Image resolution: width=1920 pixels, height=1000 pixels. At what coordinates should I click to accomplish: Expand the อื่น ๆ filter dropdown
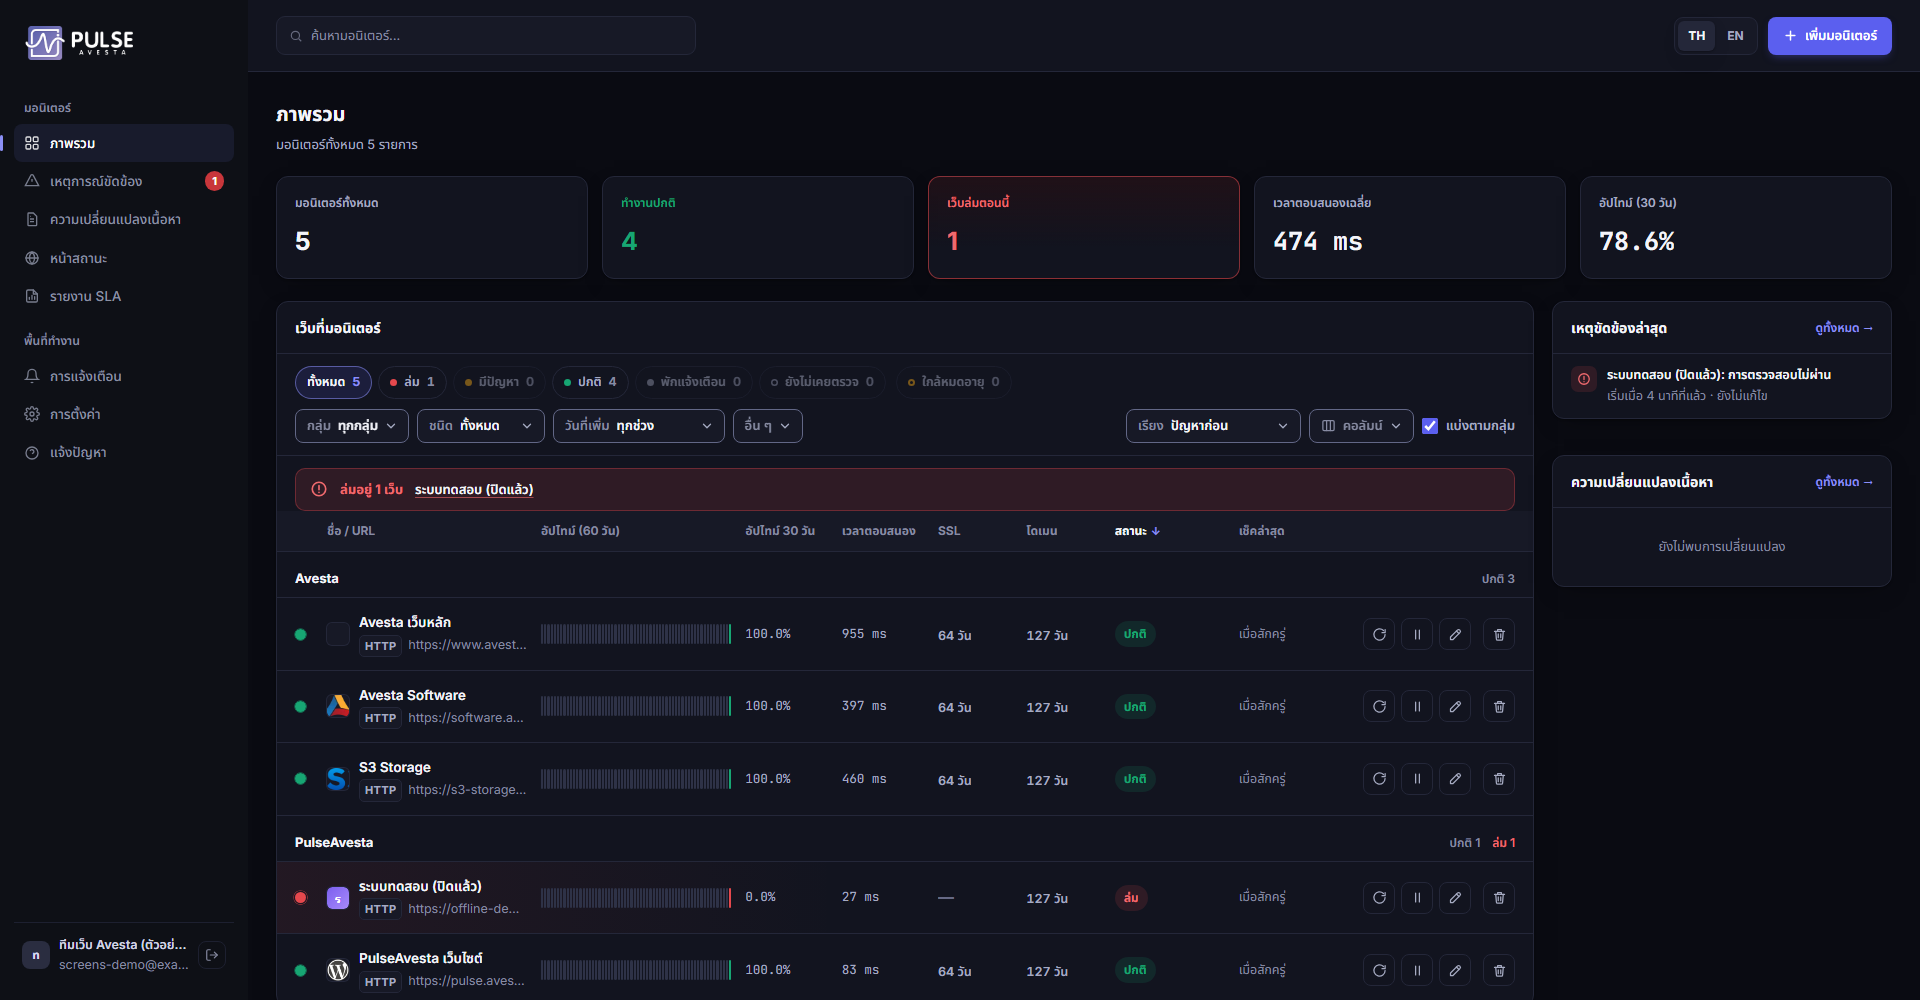pos(768,425)
